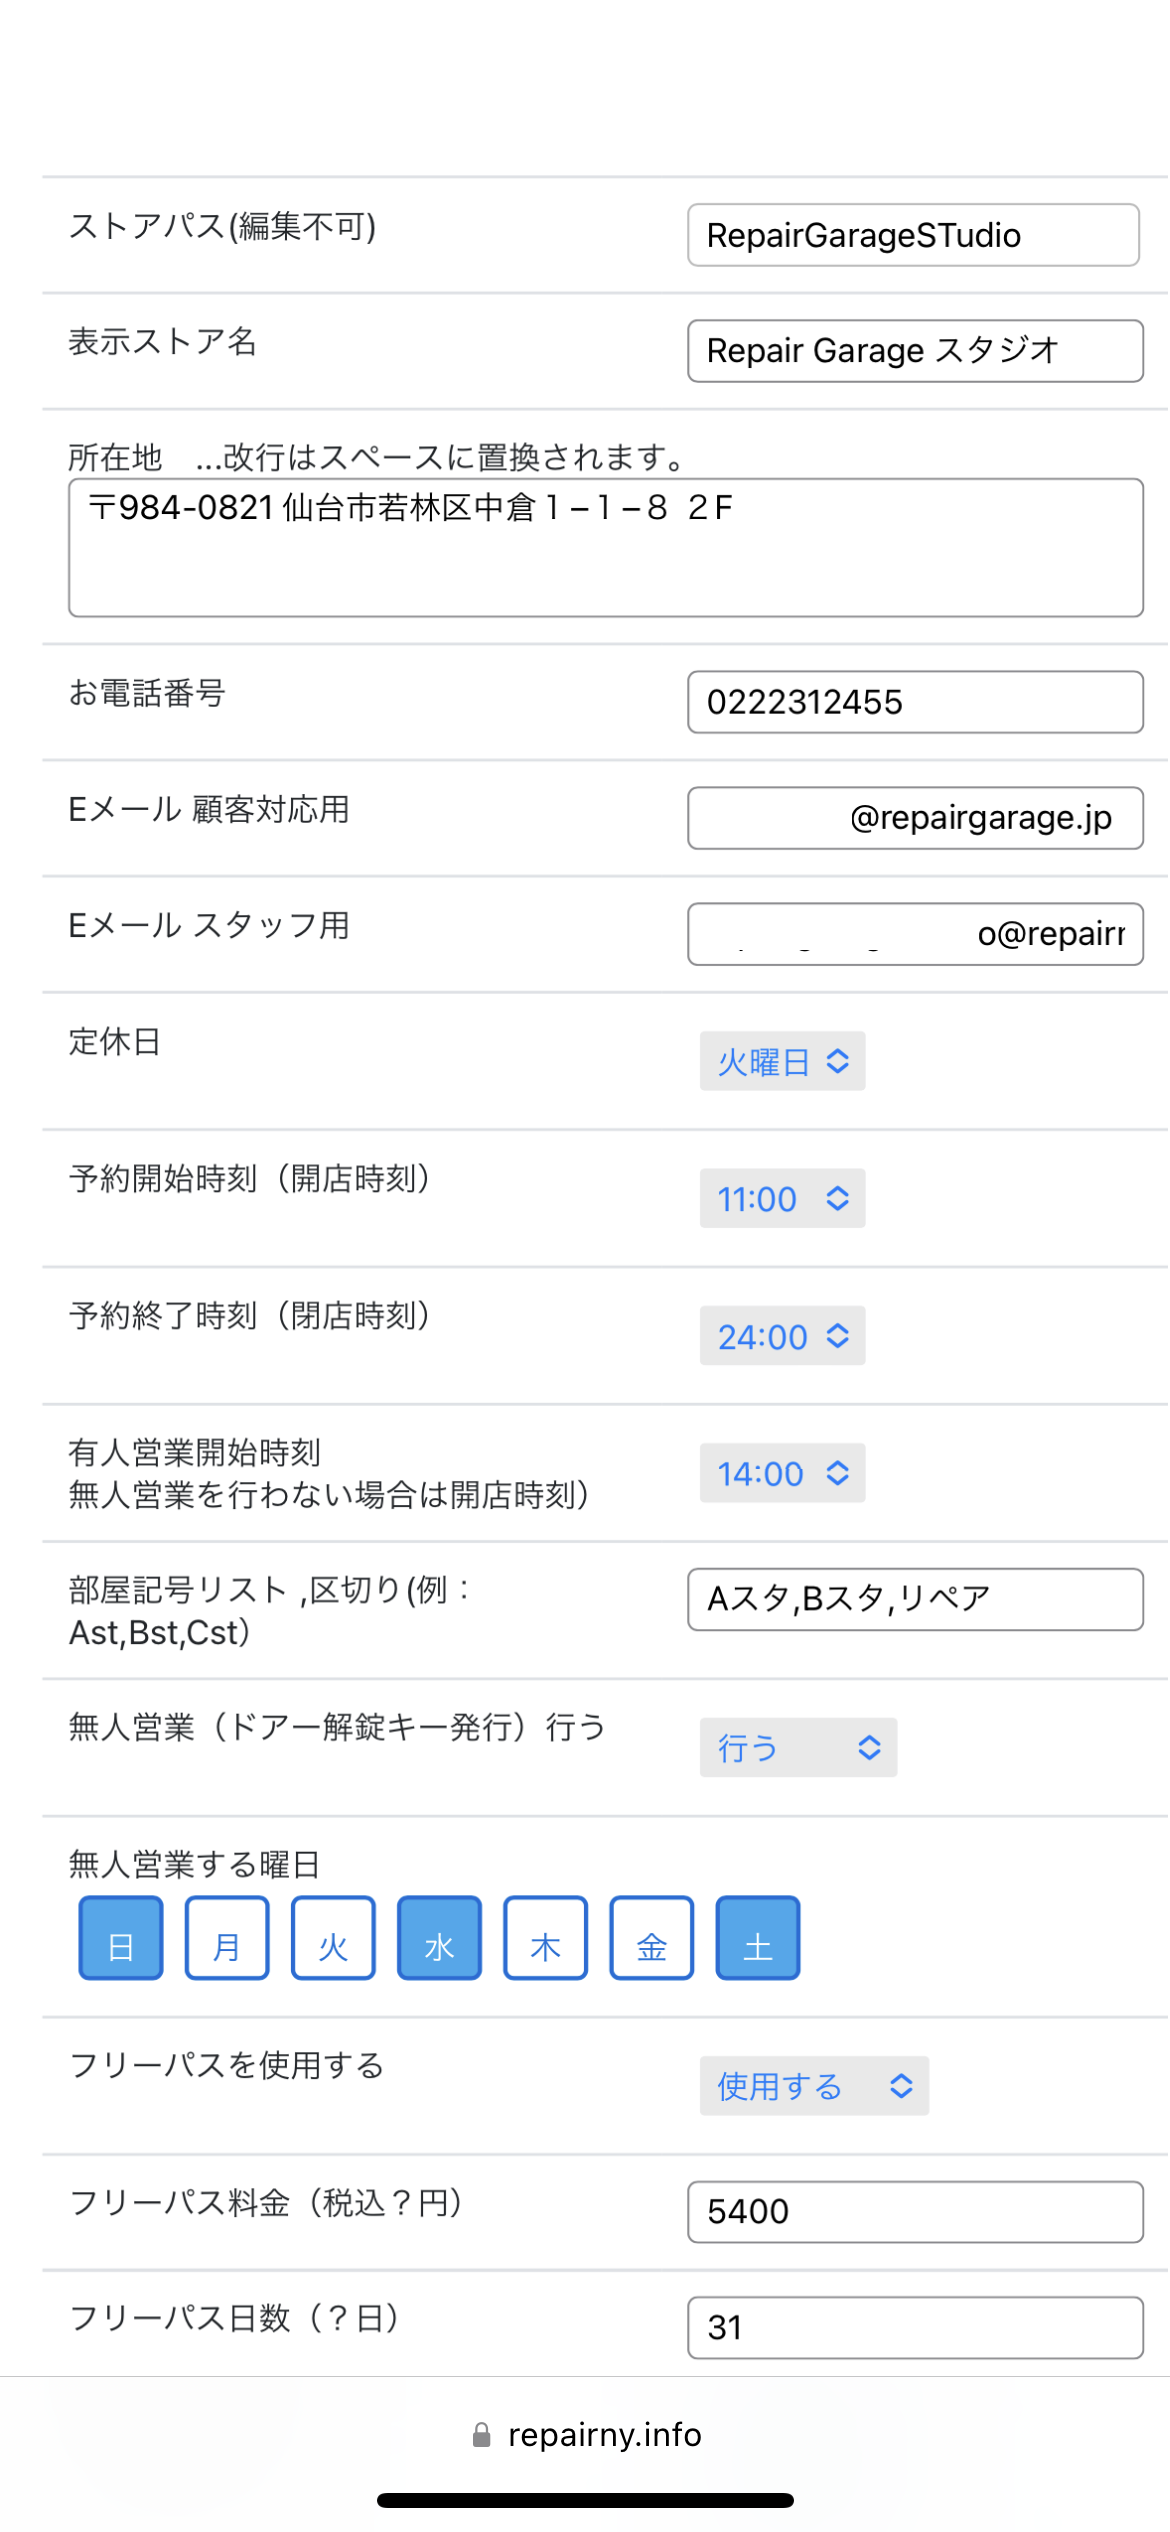Viewport: 1170px width, 2532px height.
Task: Open the 定休日 火曜日 dropdown
Action: pyautogui.click(x=782, y=1061)
